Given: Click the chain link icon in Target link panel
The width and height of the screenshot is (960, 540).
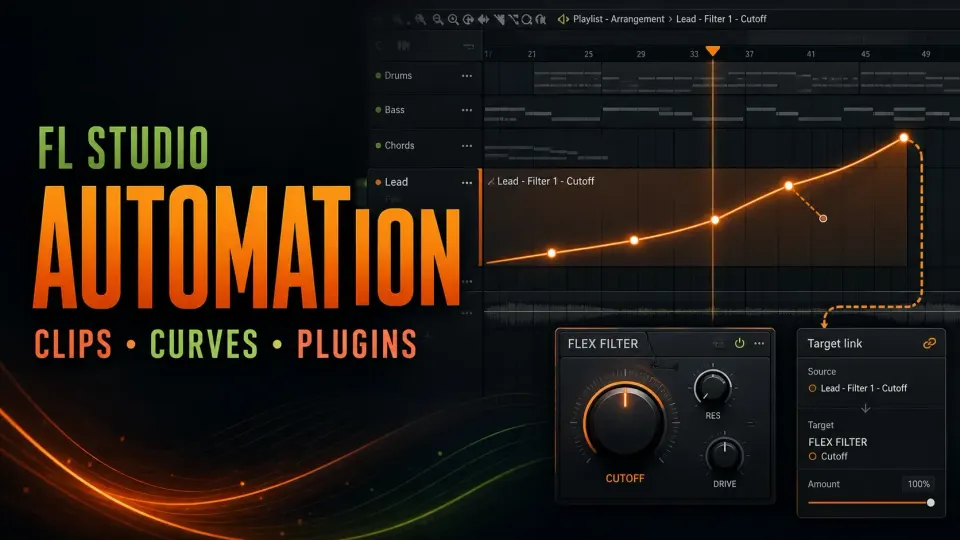Looking at the screenshot, I should [x=929, y=343].
